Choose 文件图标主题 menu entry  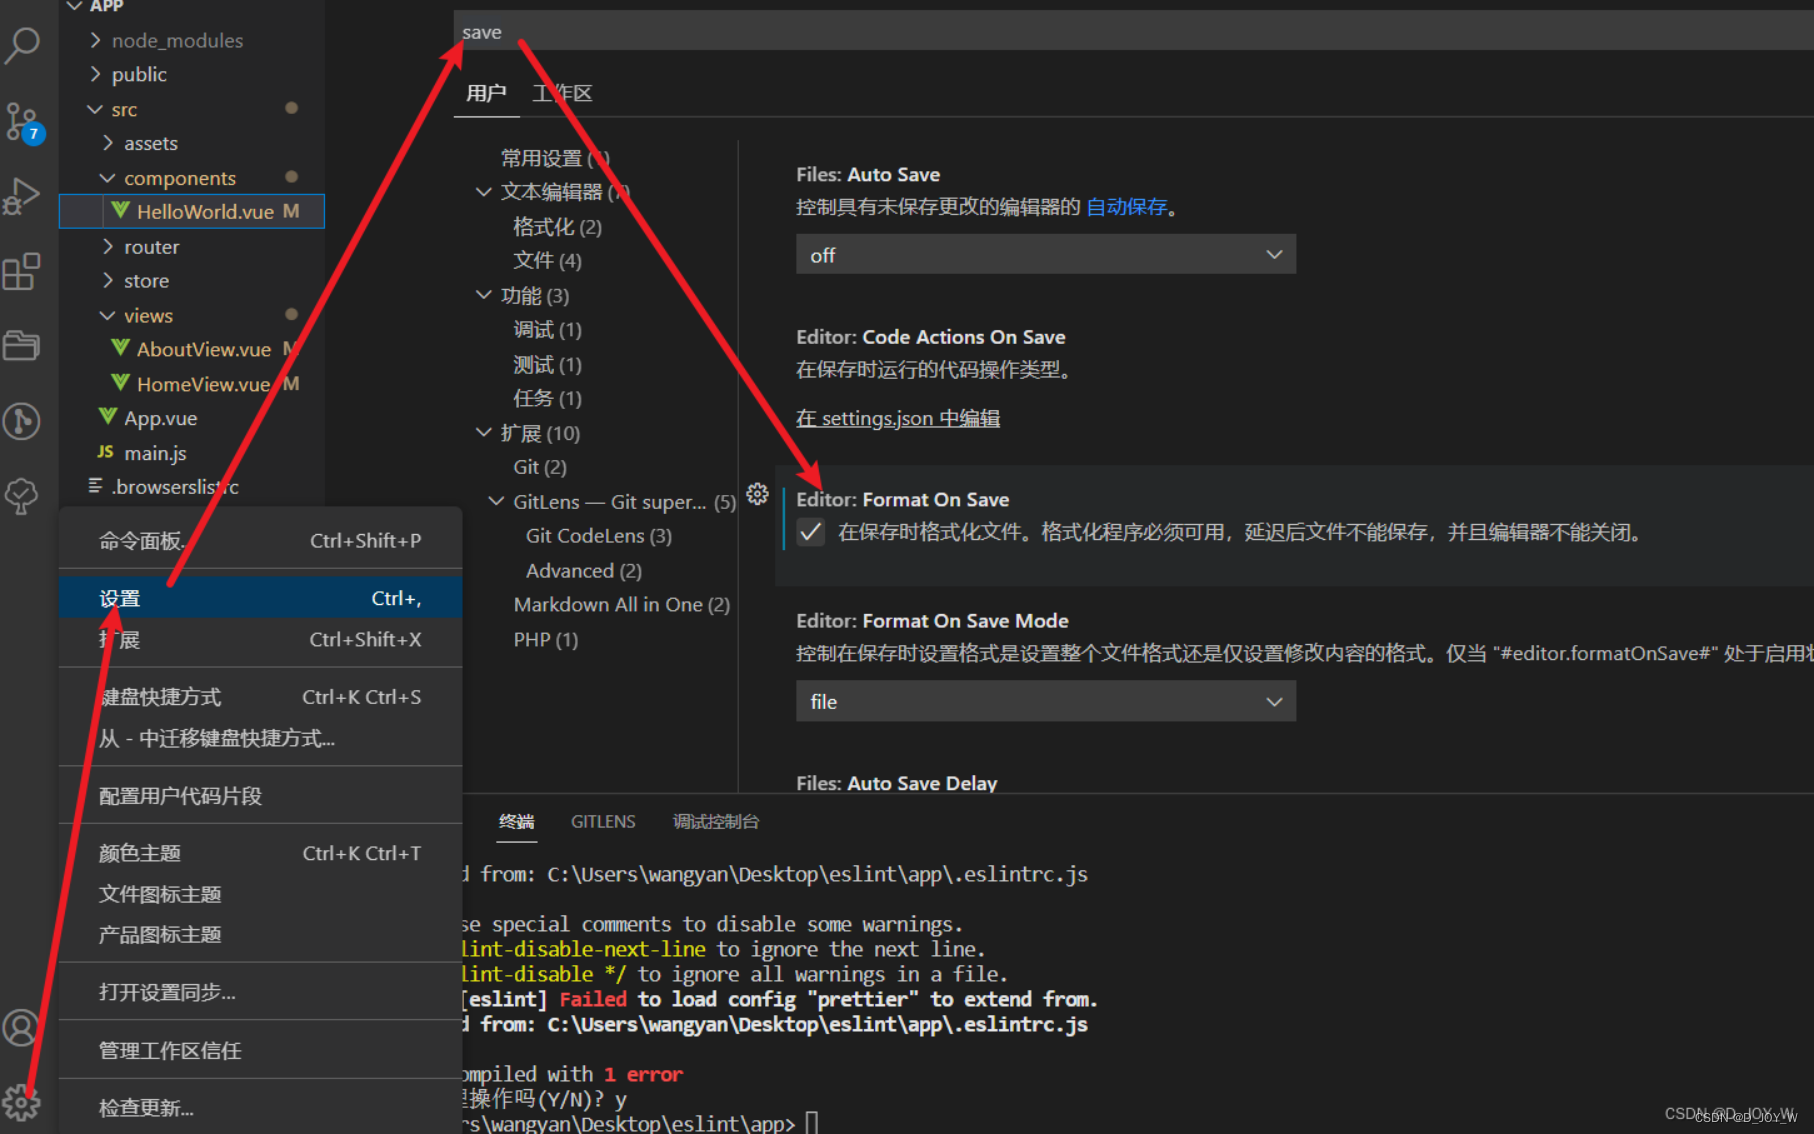coord(260,894)
